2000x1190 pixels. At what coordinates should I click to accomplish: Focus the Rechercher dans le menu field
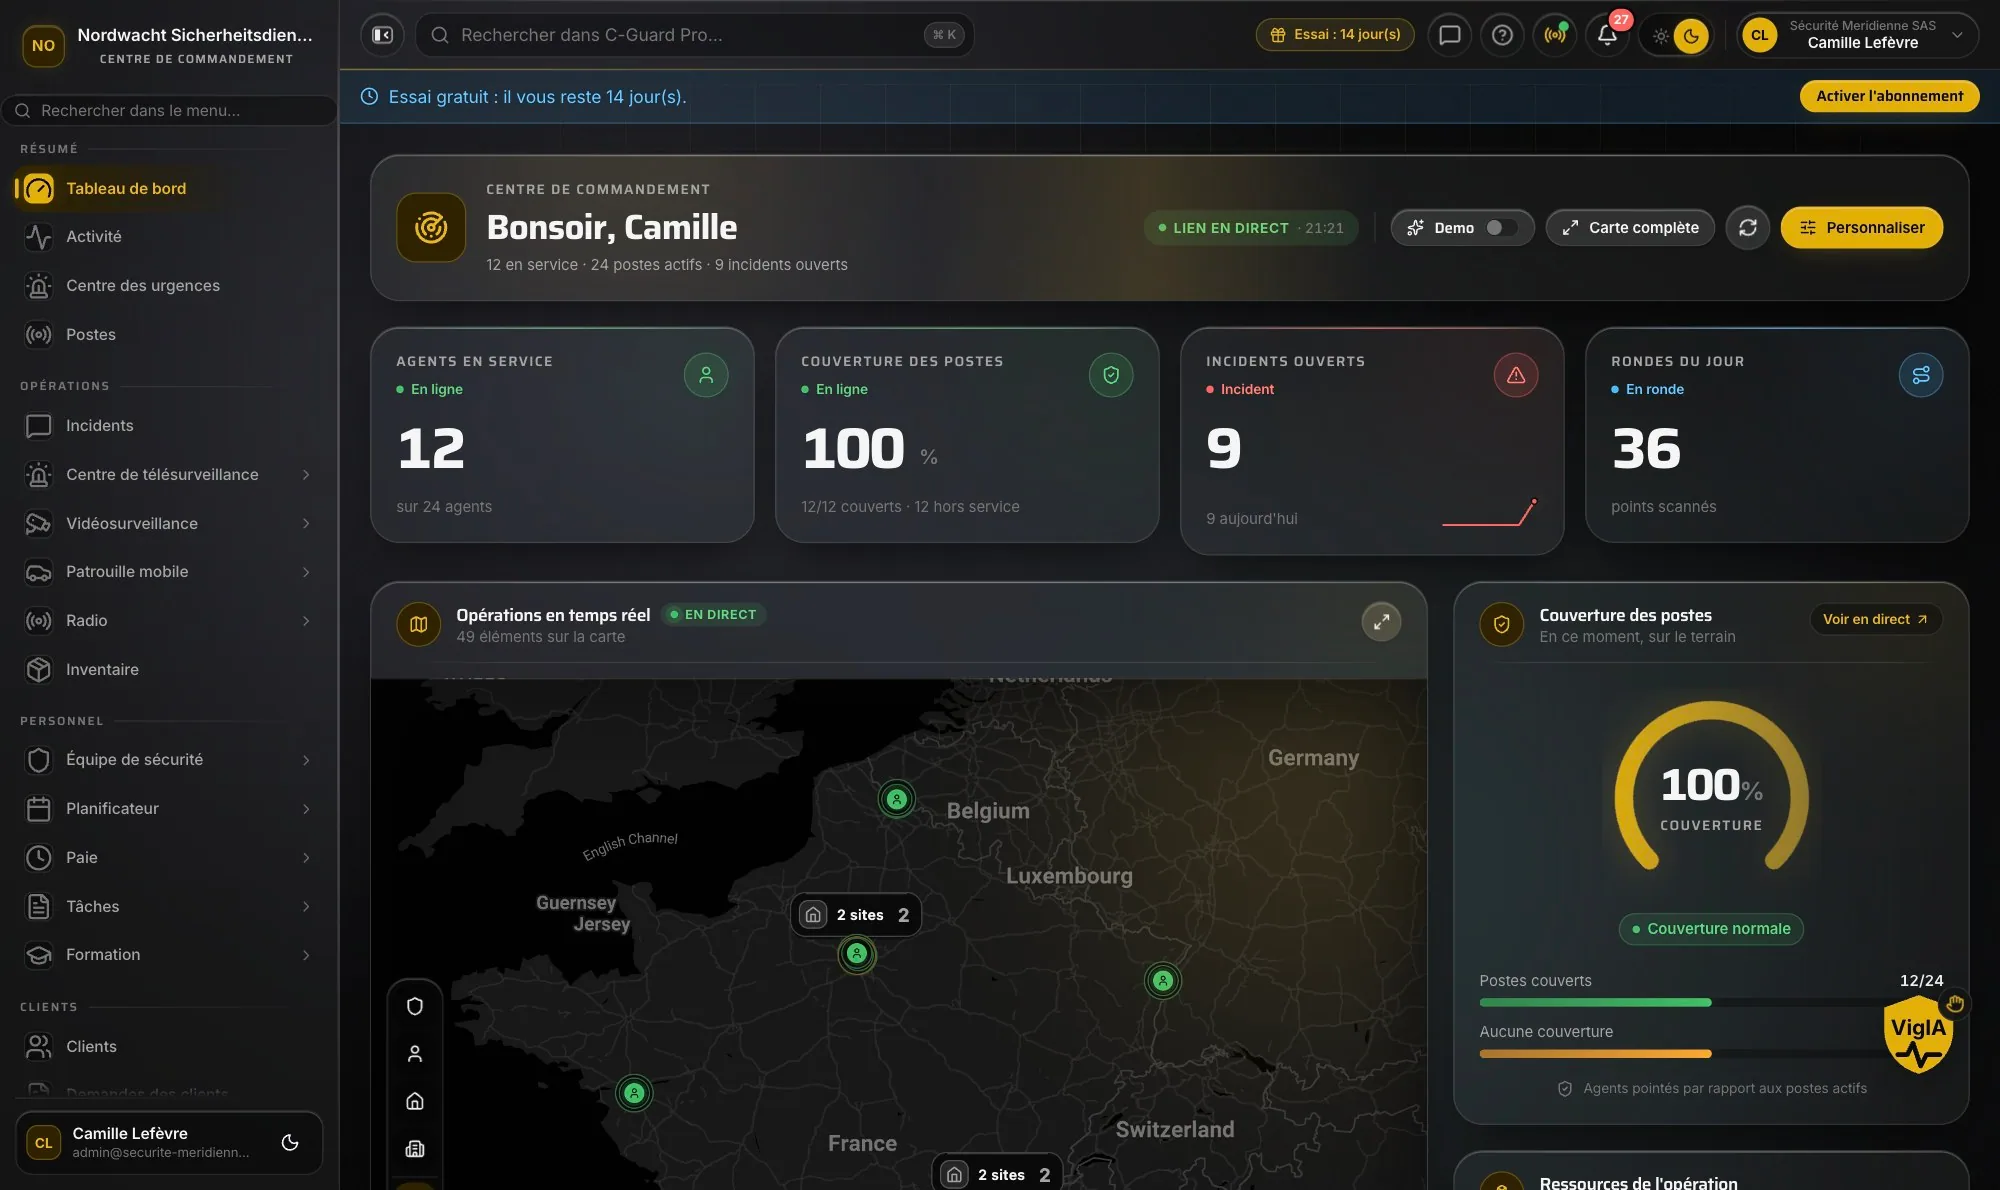click(170, 111)
